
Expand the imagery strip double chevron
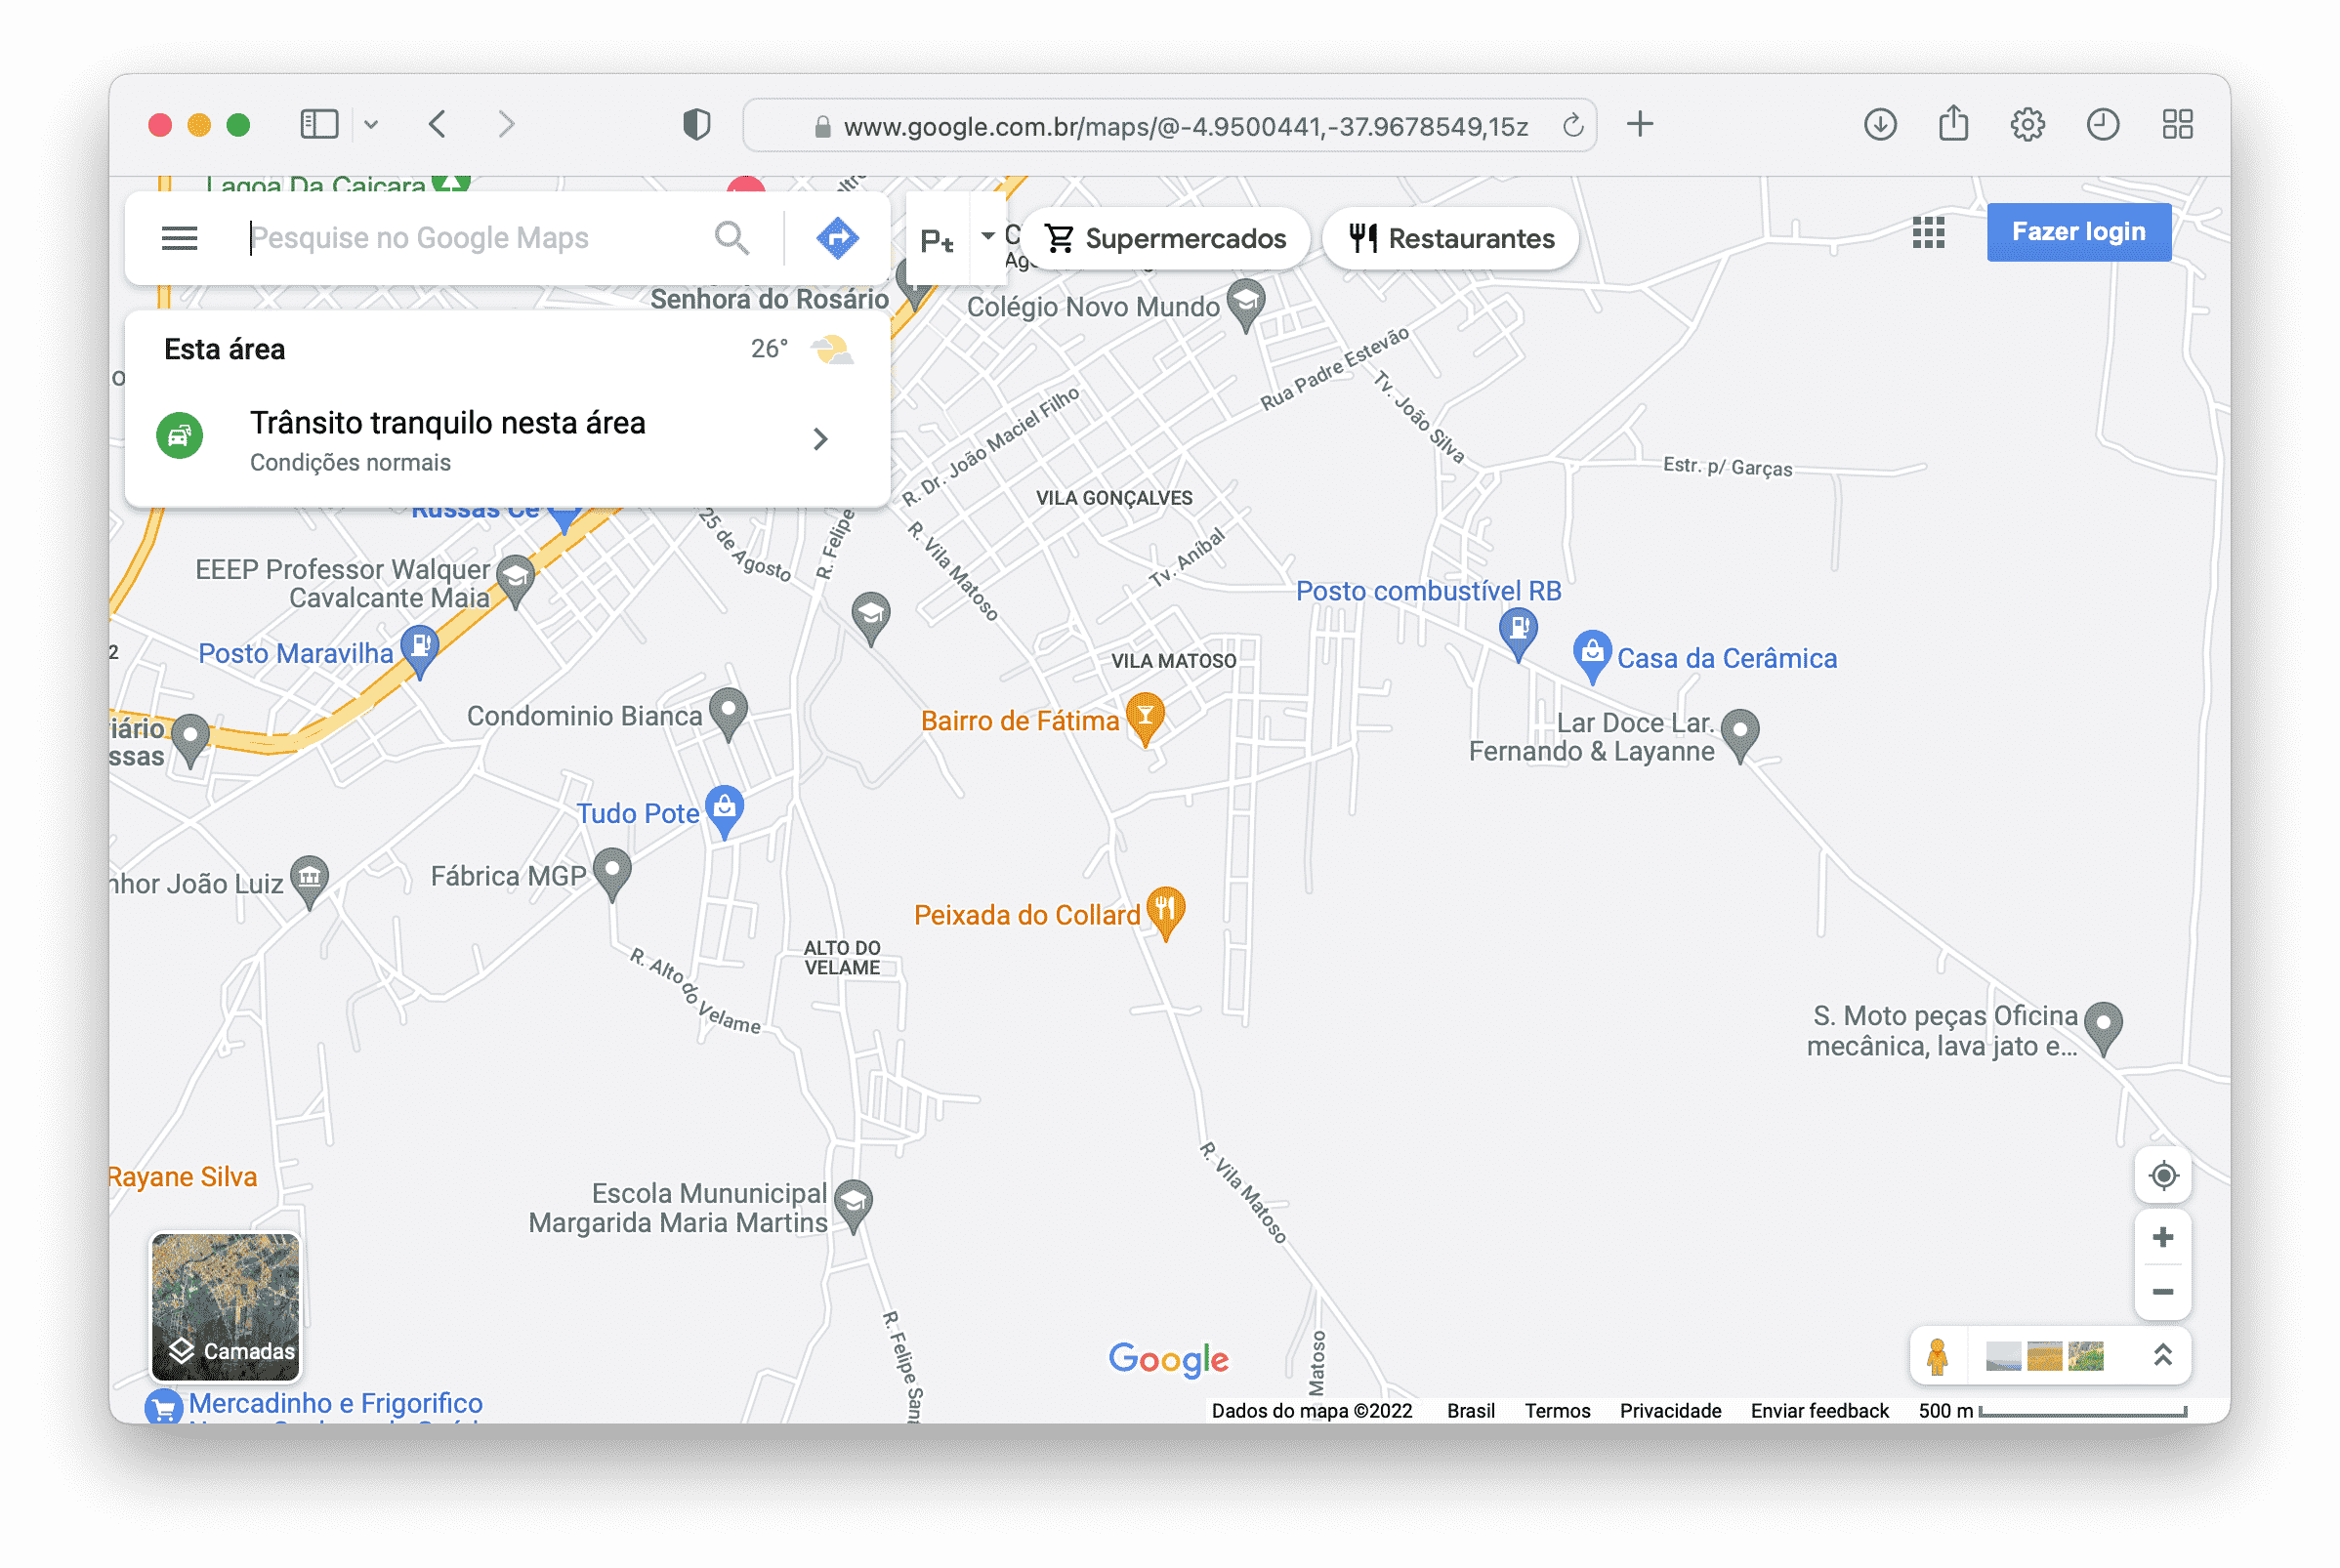[x=2163, y=1355]
